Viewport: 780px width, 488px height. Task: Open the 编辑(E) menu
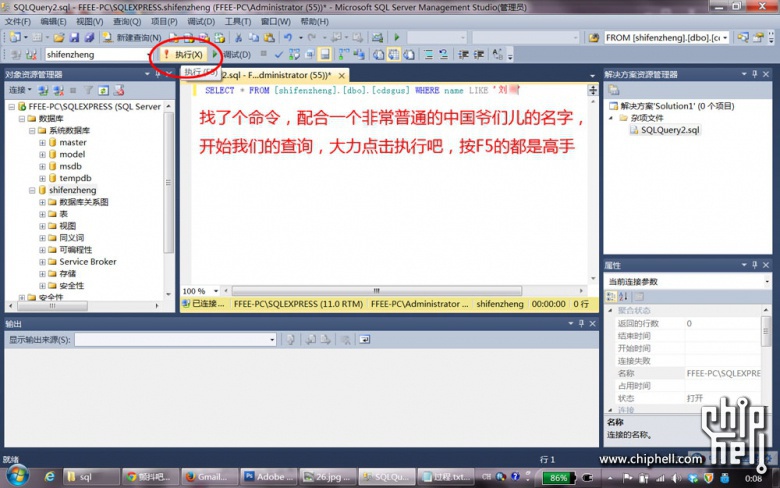[53, 21]
